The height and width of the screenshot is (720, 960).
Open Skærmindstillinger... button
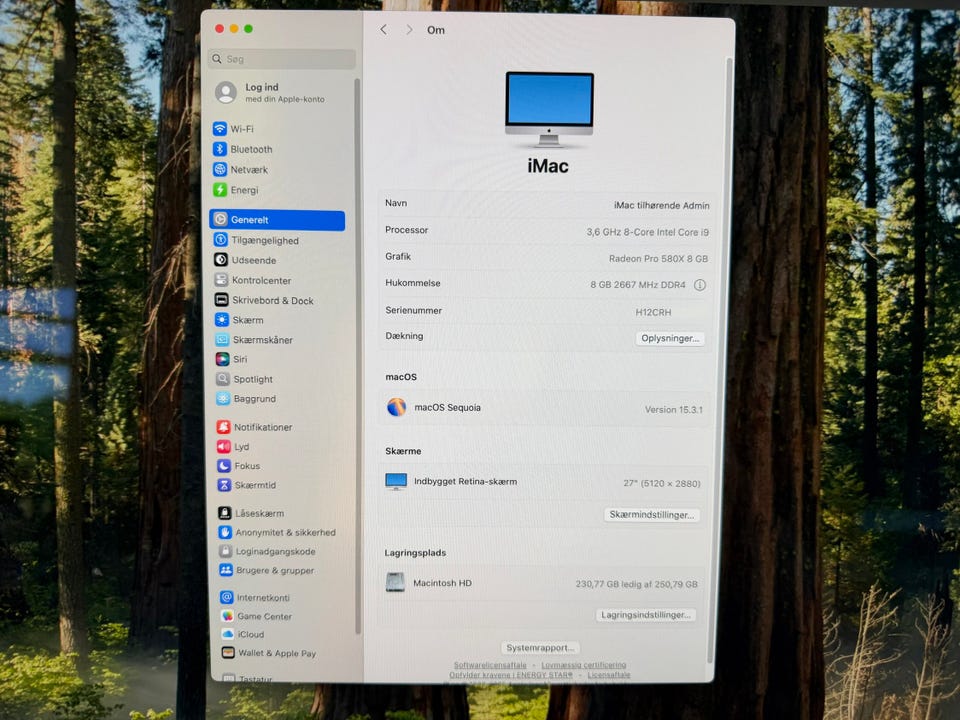click(651, 514)
